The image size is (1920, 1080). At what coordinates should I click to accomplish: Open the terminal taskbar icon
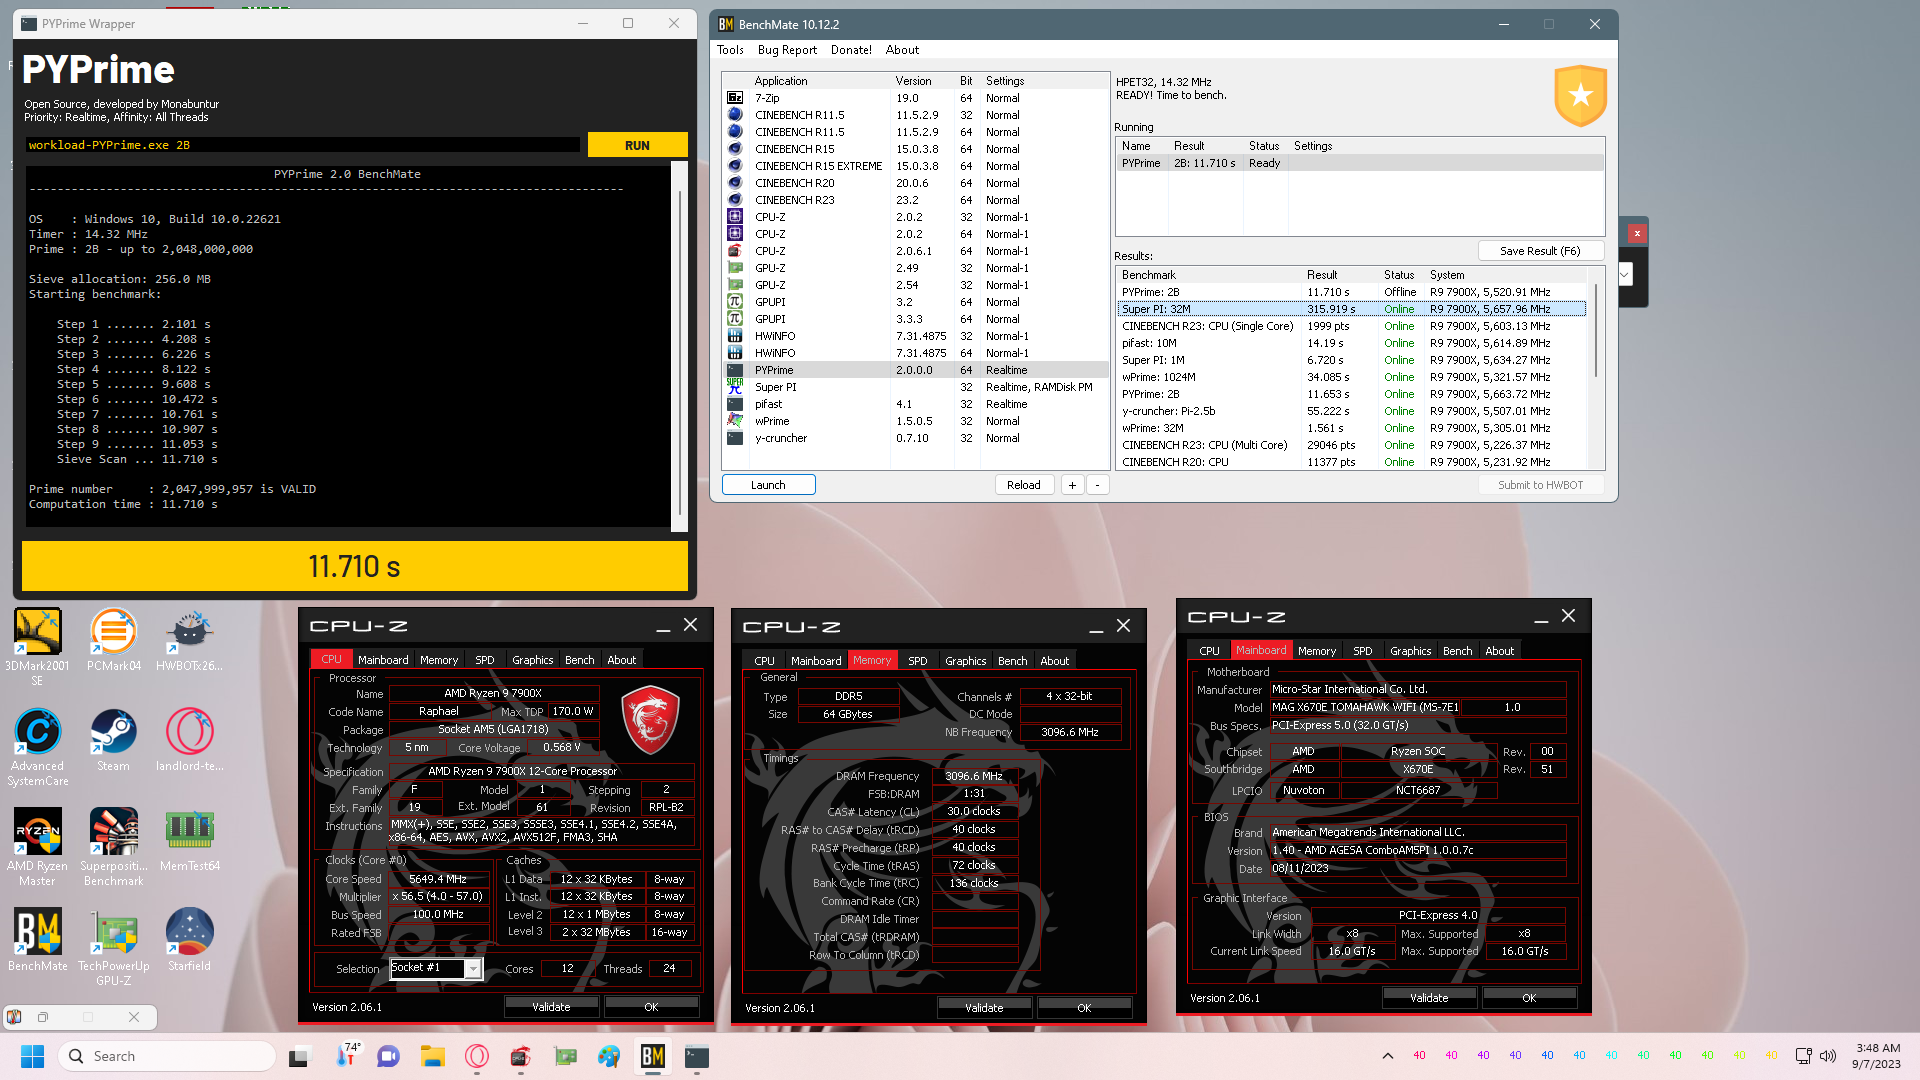697,1056
